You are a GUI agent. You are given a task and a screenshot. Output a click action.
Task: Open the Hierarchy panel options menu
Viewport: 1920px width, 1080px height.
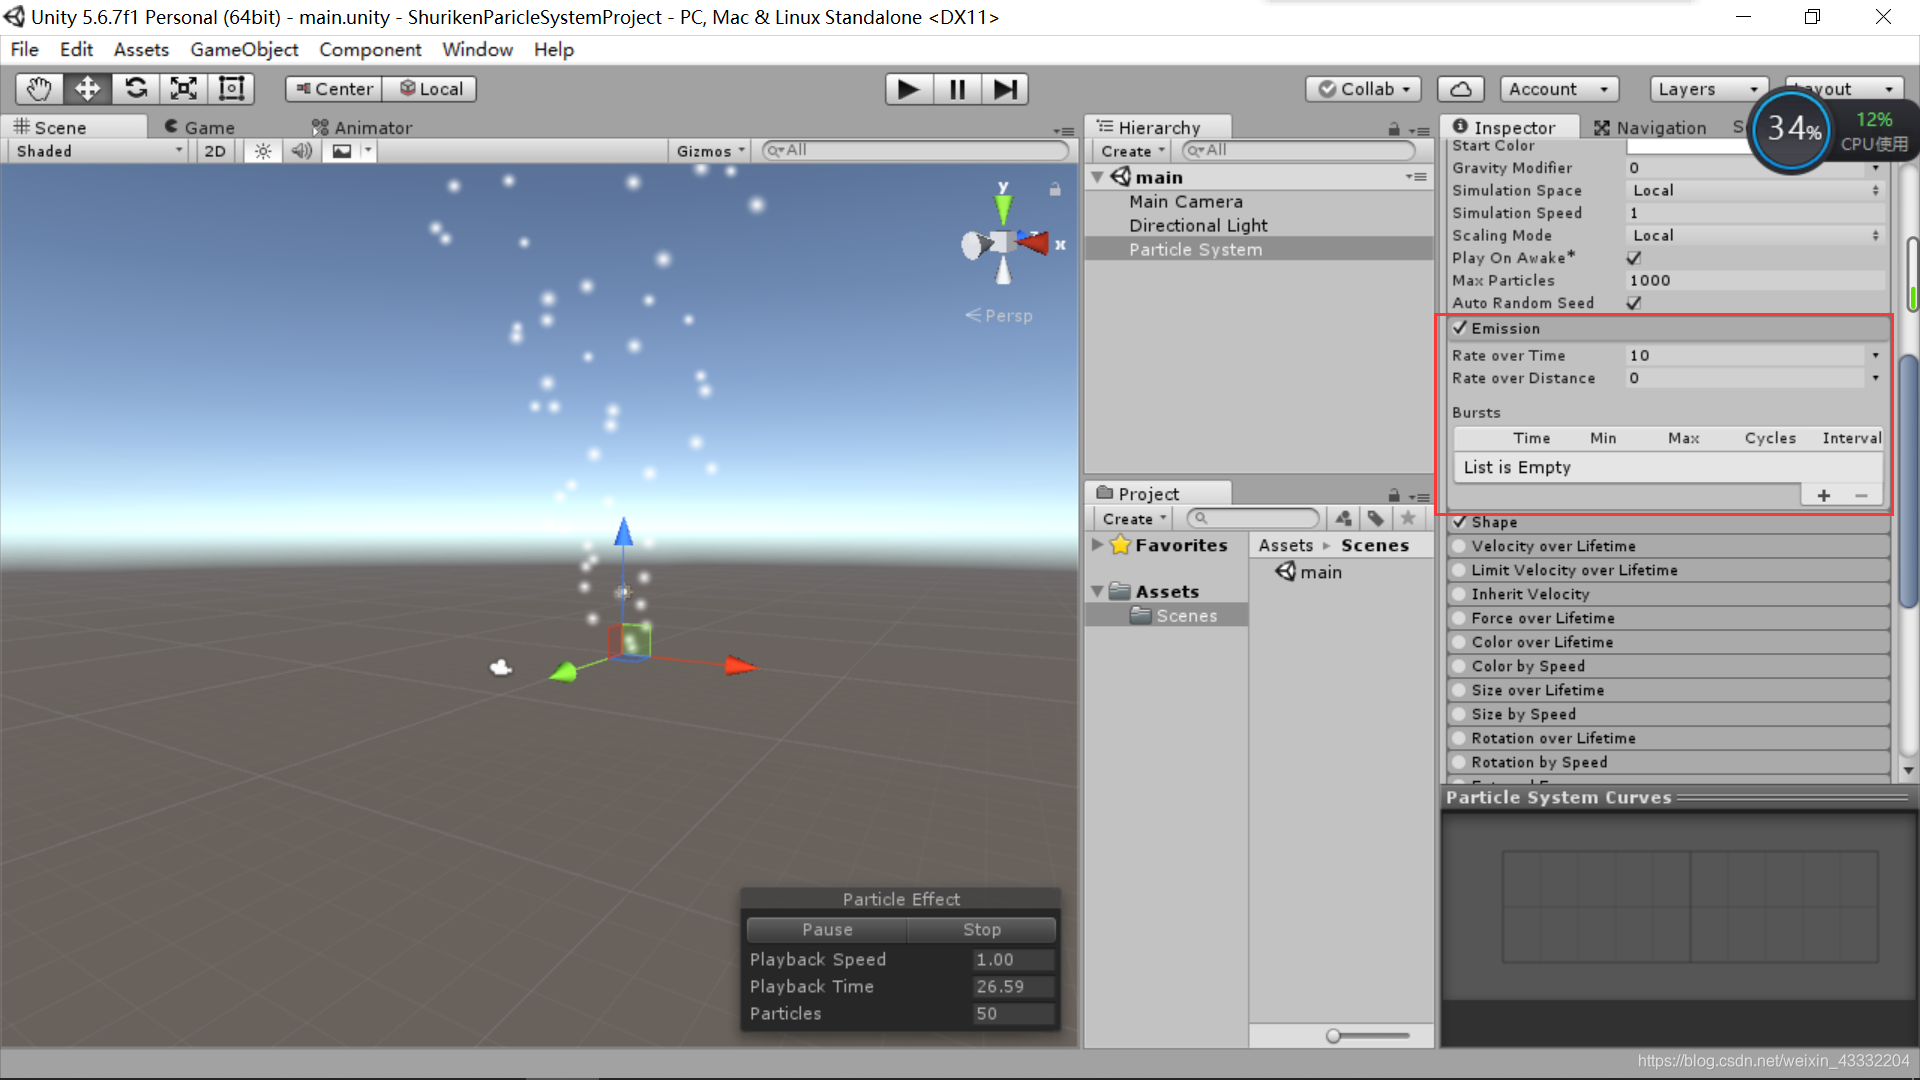point(1419,130)
